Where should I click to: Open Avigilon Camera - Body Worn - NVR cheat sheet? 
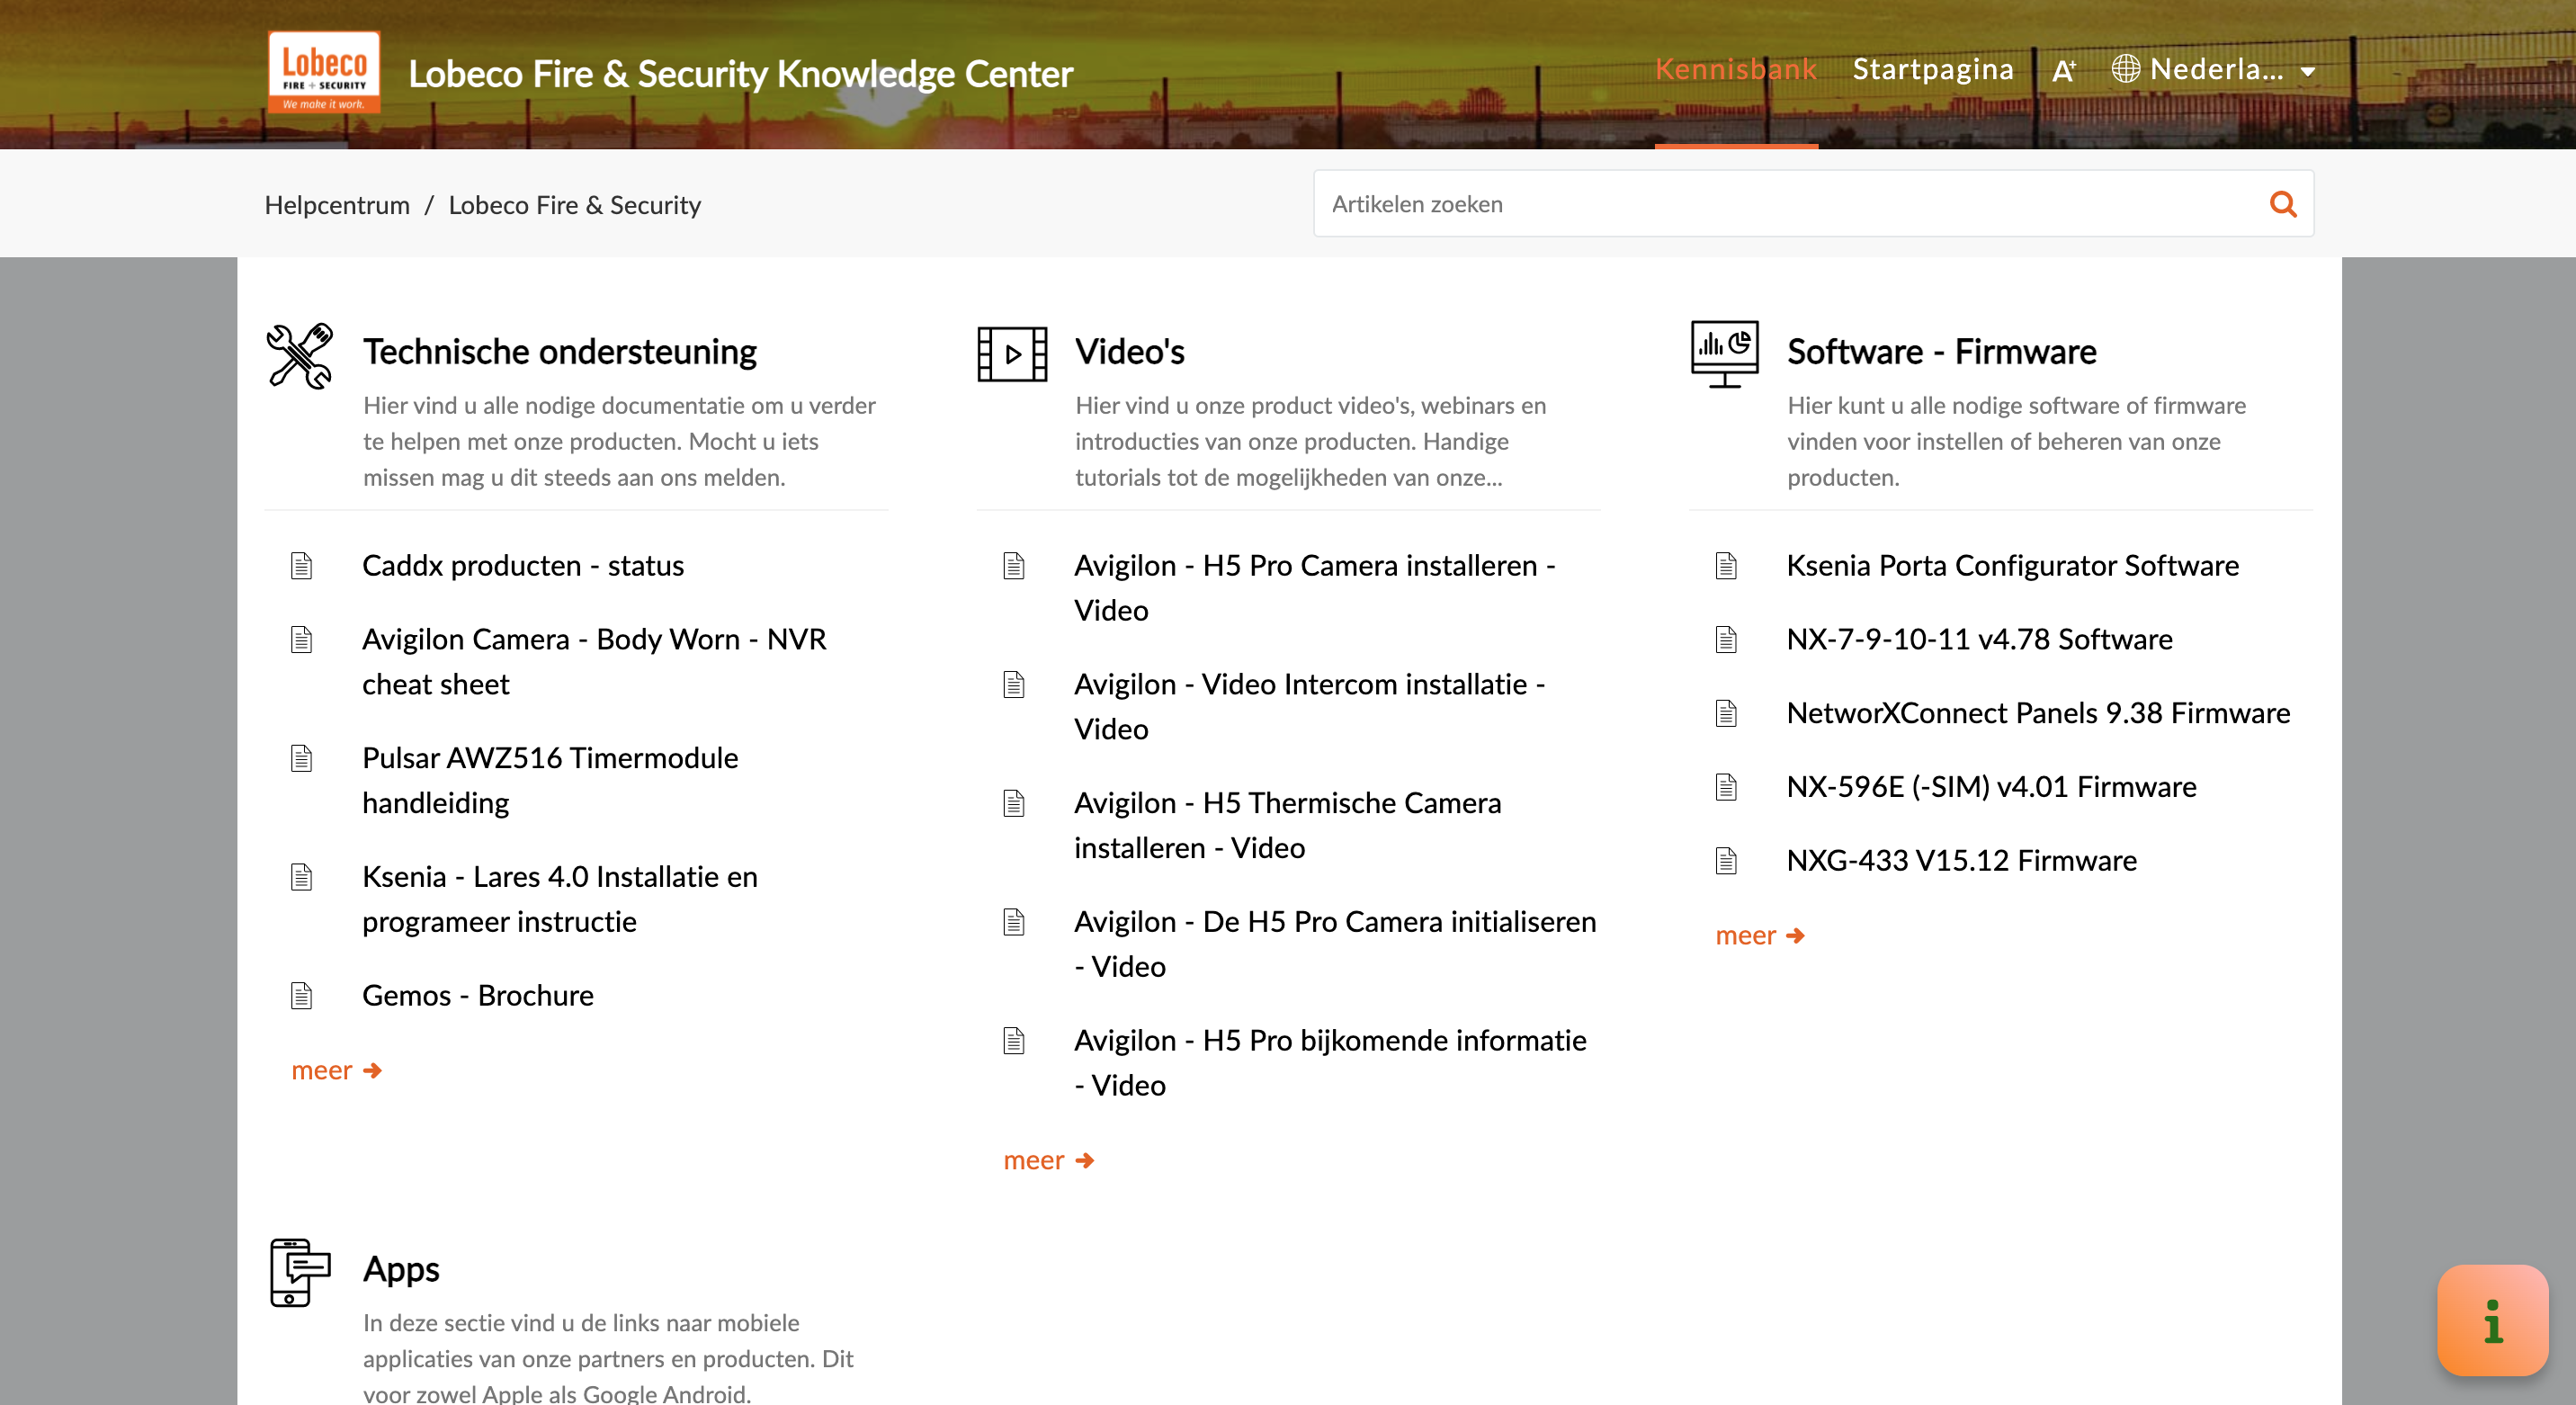pos(594,662)
